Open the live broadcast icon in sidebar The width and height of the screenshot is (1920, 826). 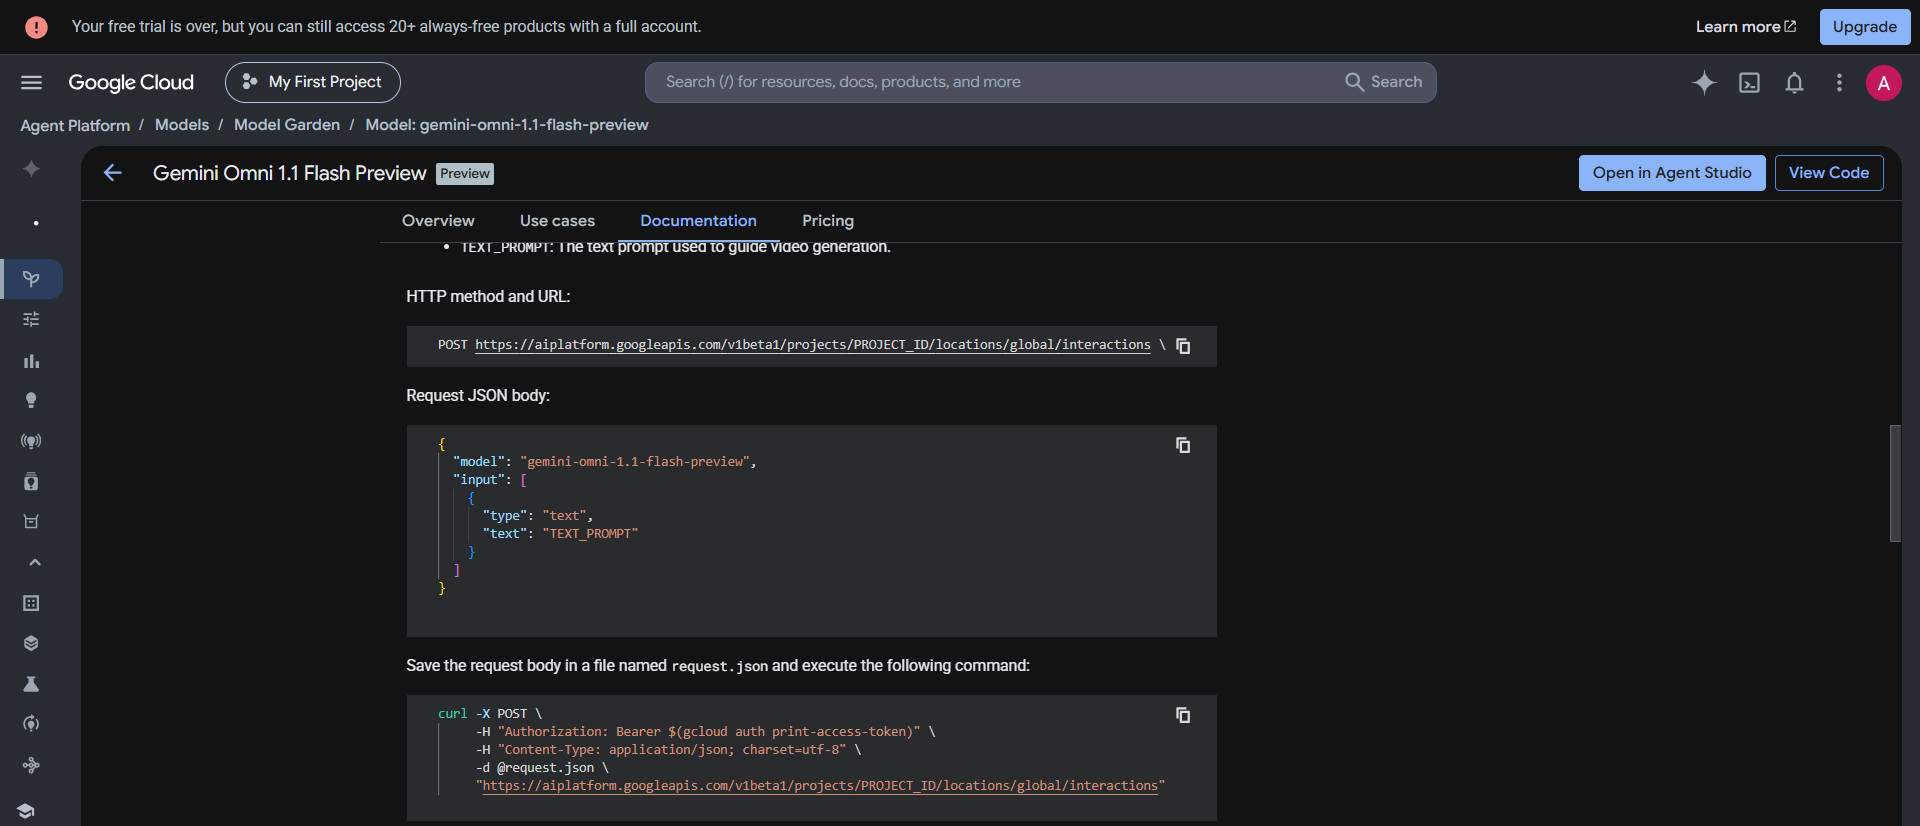(x=31, y=441)
